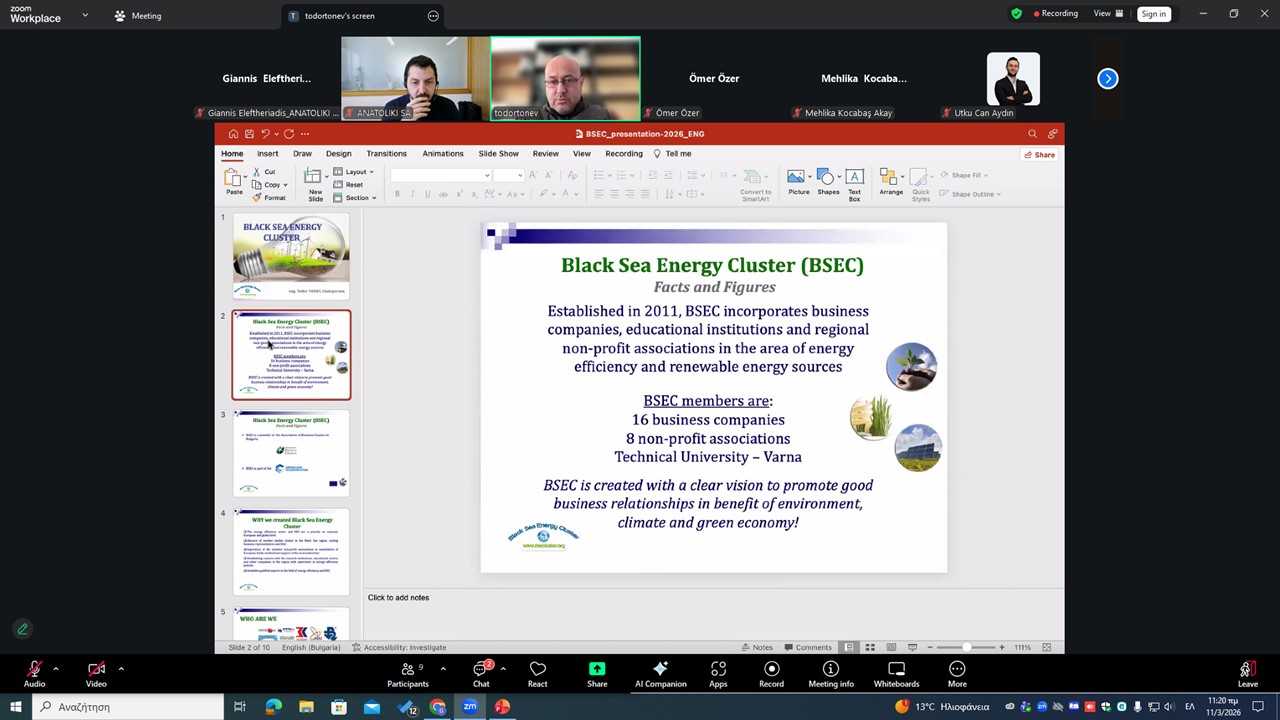
Task: Start the camera with Video button
Action: pyautogui.click(x=96, y=674)
